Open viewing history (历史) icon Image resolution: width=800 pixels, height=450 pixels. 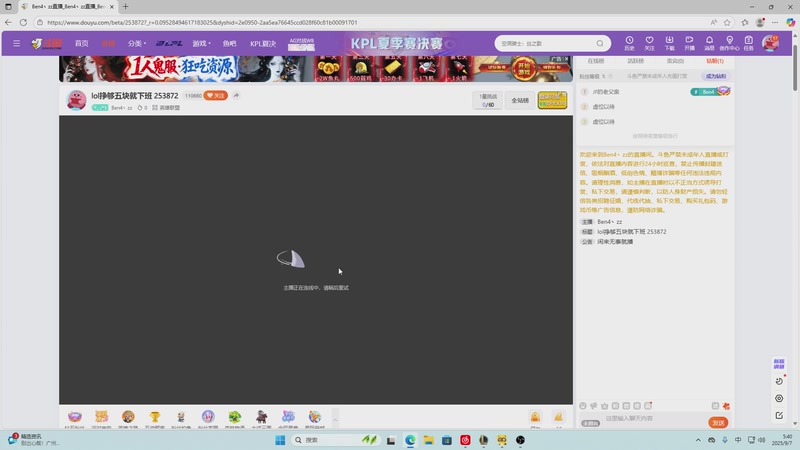629,43
